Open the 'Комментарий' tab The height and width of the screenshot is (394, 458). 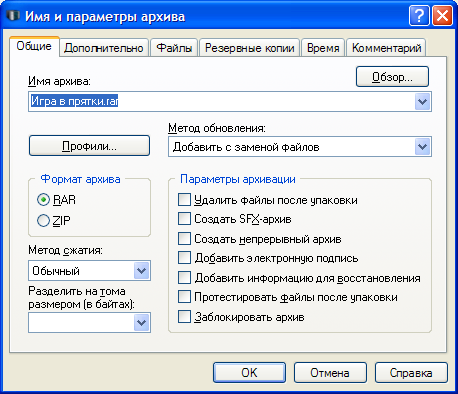coord(386,48)
